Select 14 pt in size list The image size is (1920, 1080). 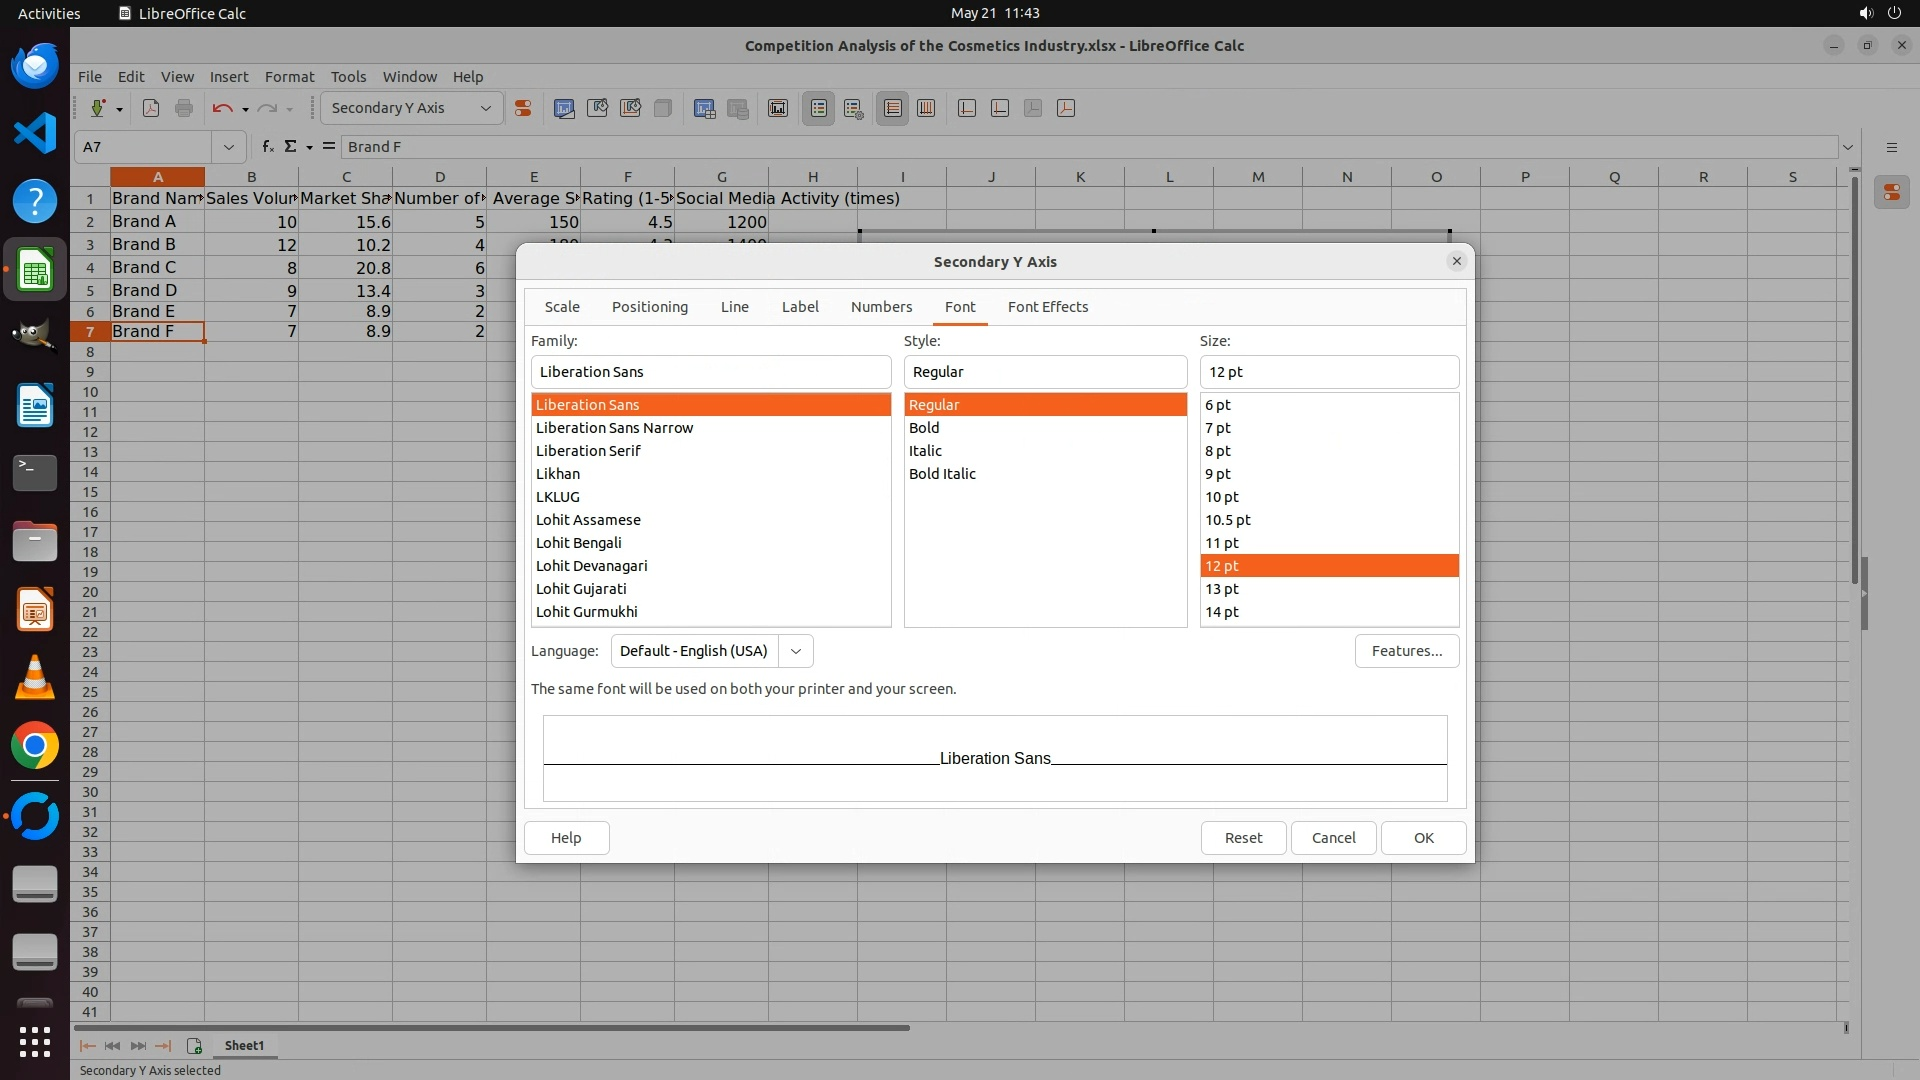click(1222, 612)
